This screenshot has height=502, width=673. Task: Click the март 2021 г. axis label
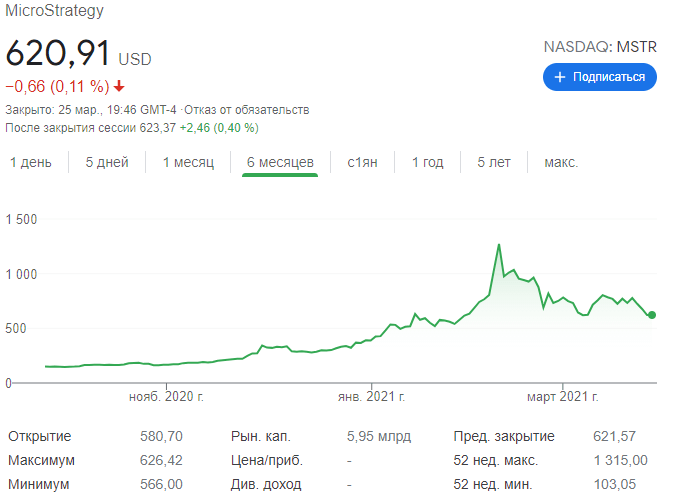563,397
